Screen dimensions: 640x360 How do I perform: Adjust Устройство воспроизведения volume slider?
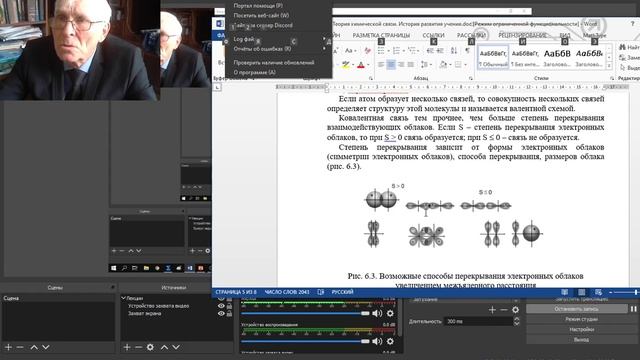305,341
